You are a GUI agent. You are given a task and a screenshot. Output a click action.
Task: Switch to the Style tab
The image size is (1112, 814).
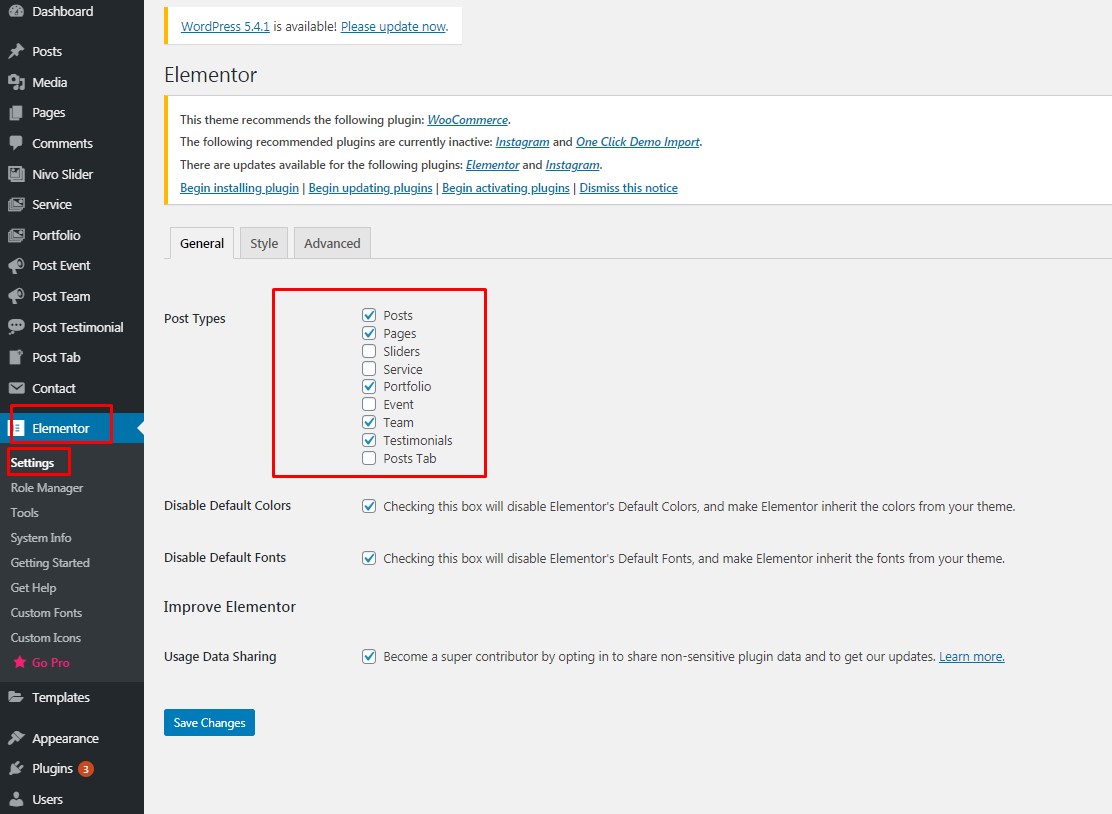[264, 243]
